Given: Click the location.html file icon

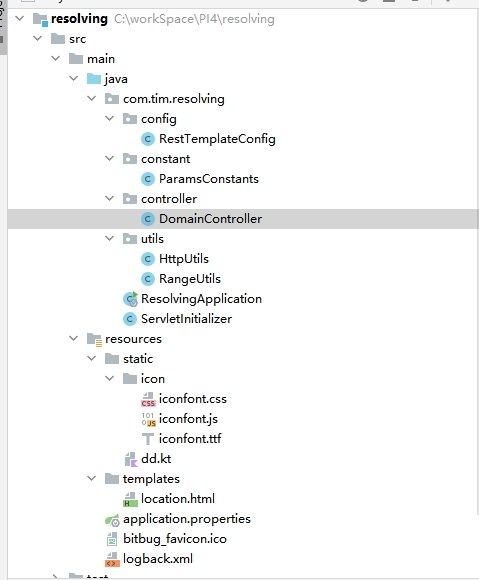Looking at the screenshot, I should coord(130,499).
